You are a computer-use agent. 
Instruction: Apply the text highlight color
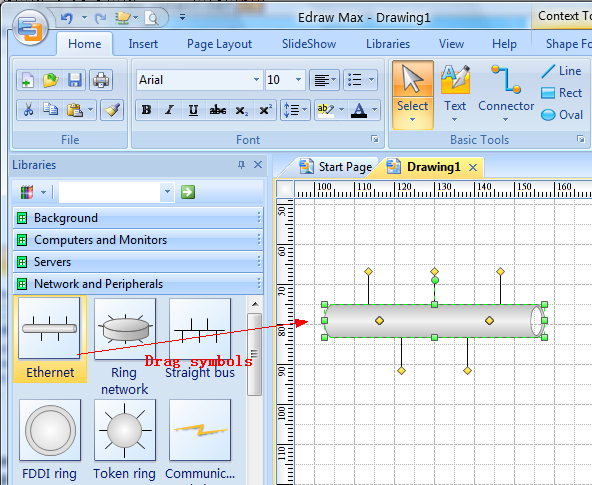pyautogui.click(x=325, y=110)
